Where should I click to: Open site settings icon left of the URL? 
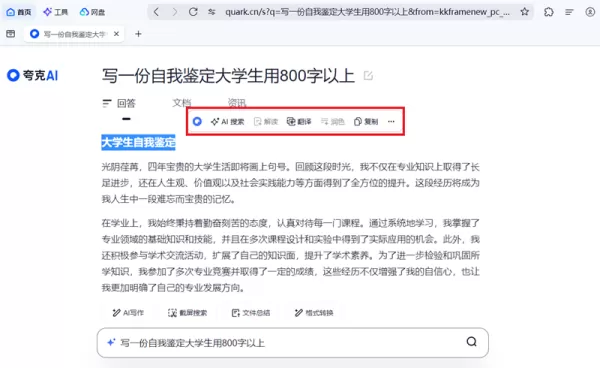(x=212, y=12)
